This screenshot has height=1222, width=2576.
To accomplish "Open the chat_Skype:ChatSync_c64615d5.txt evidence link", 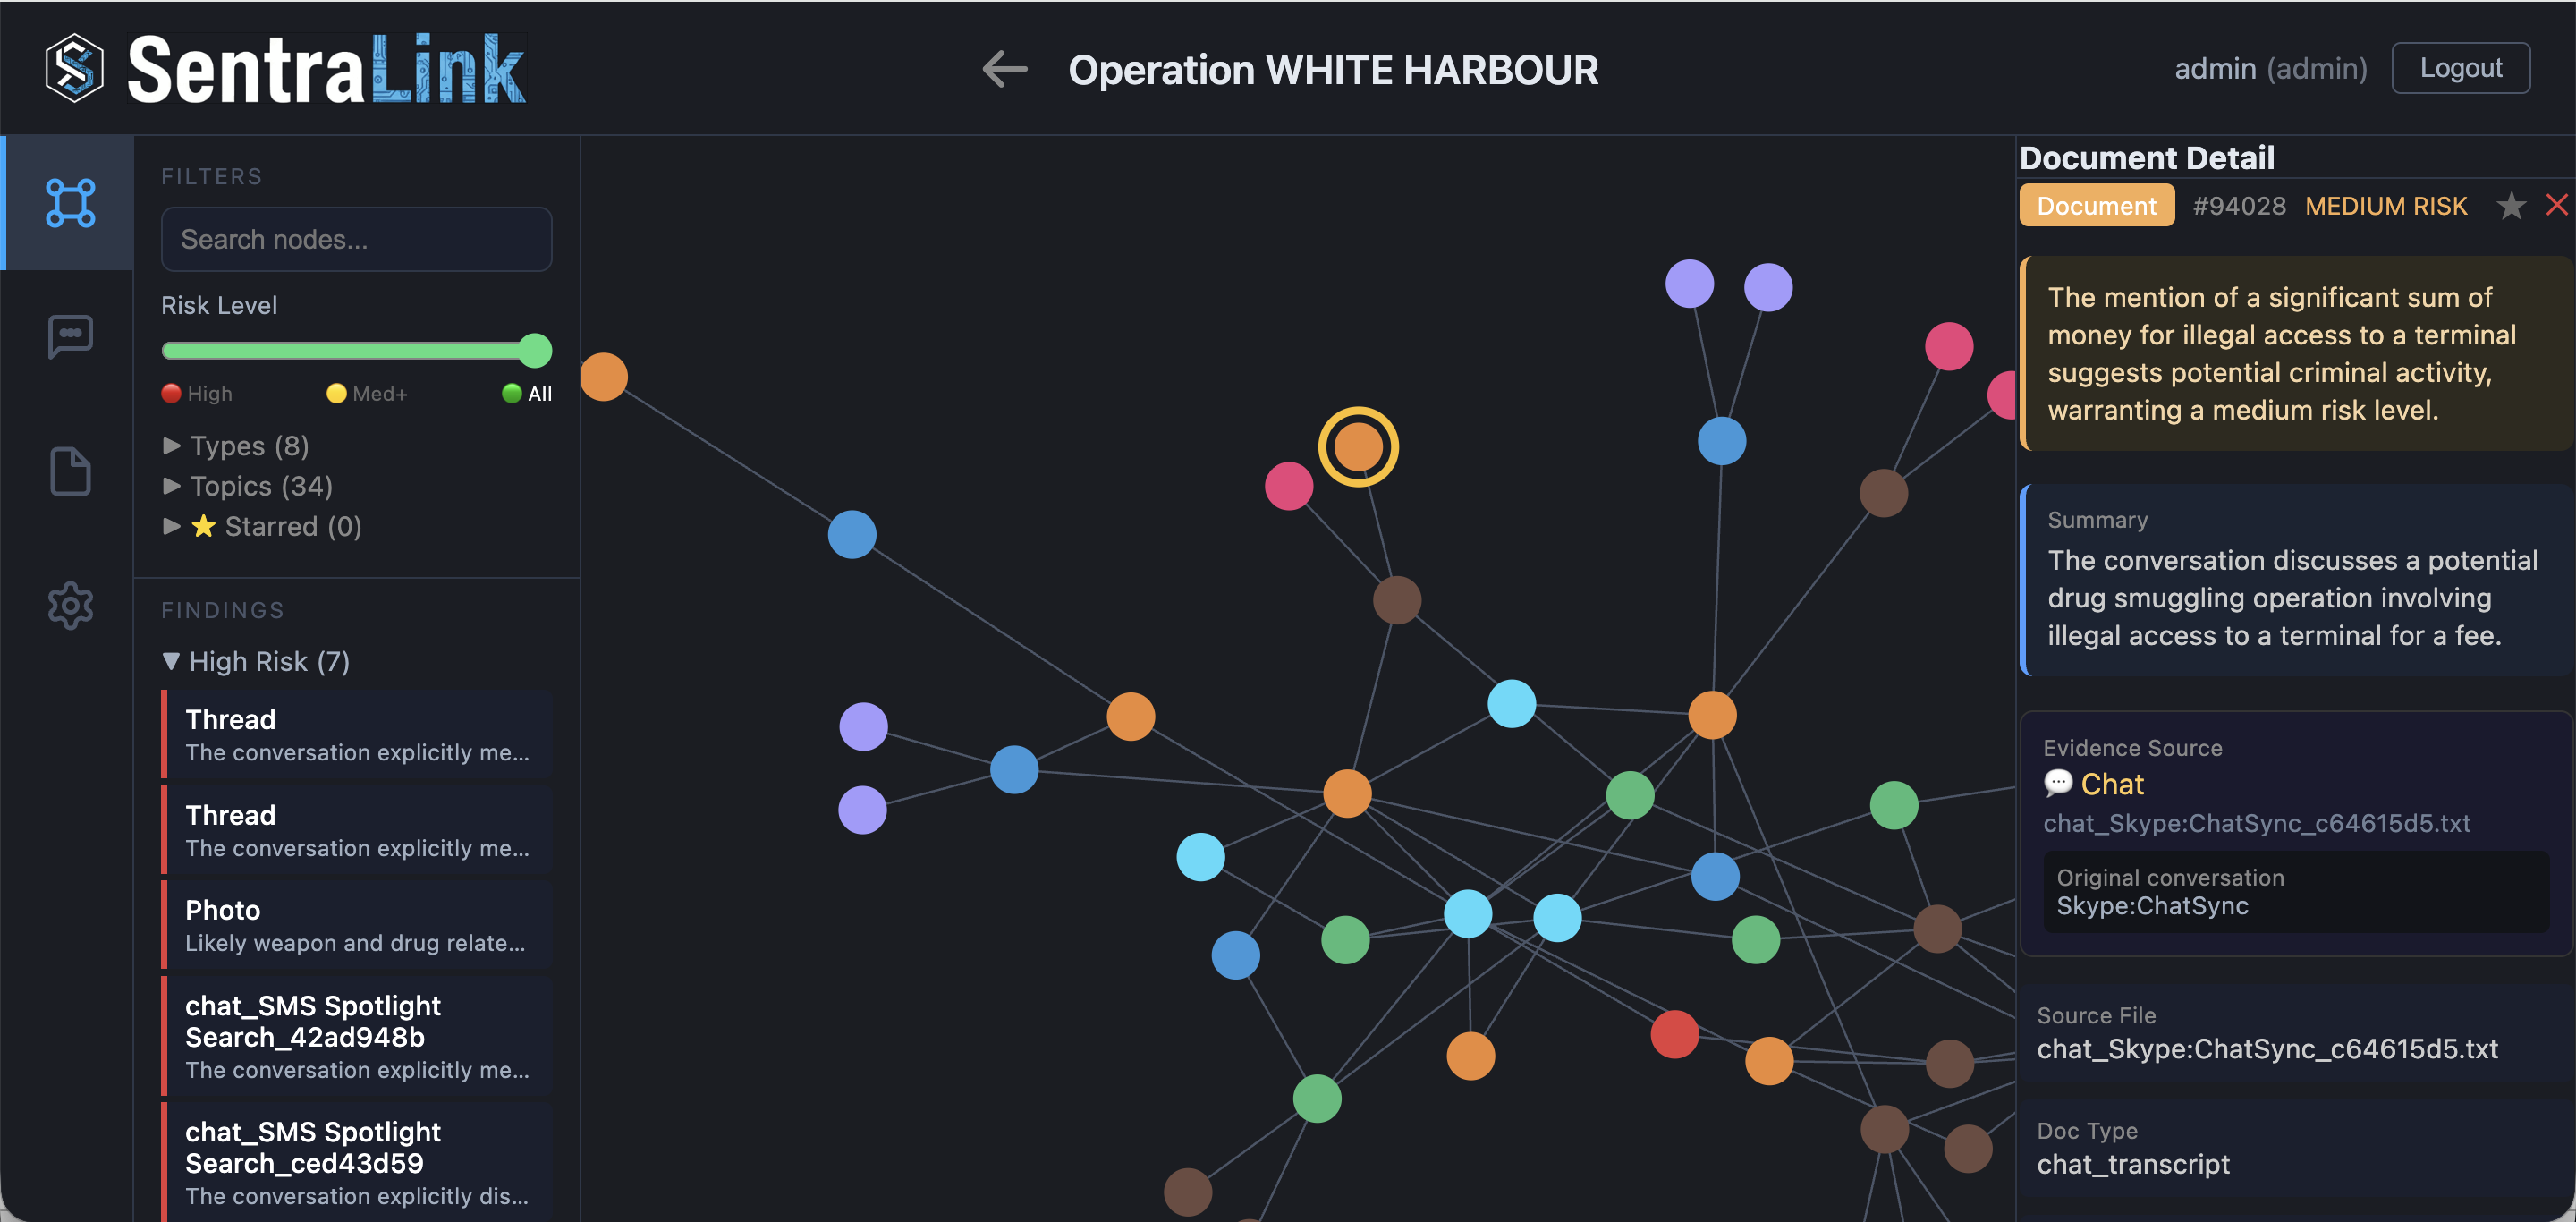I will click(x=2256, y=823).
